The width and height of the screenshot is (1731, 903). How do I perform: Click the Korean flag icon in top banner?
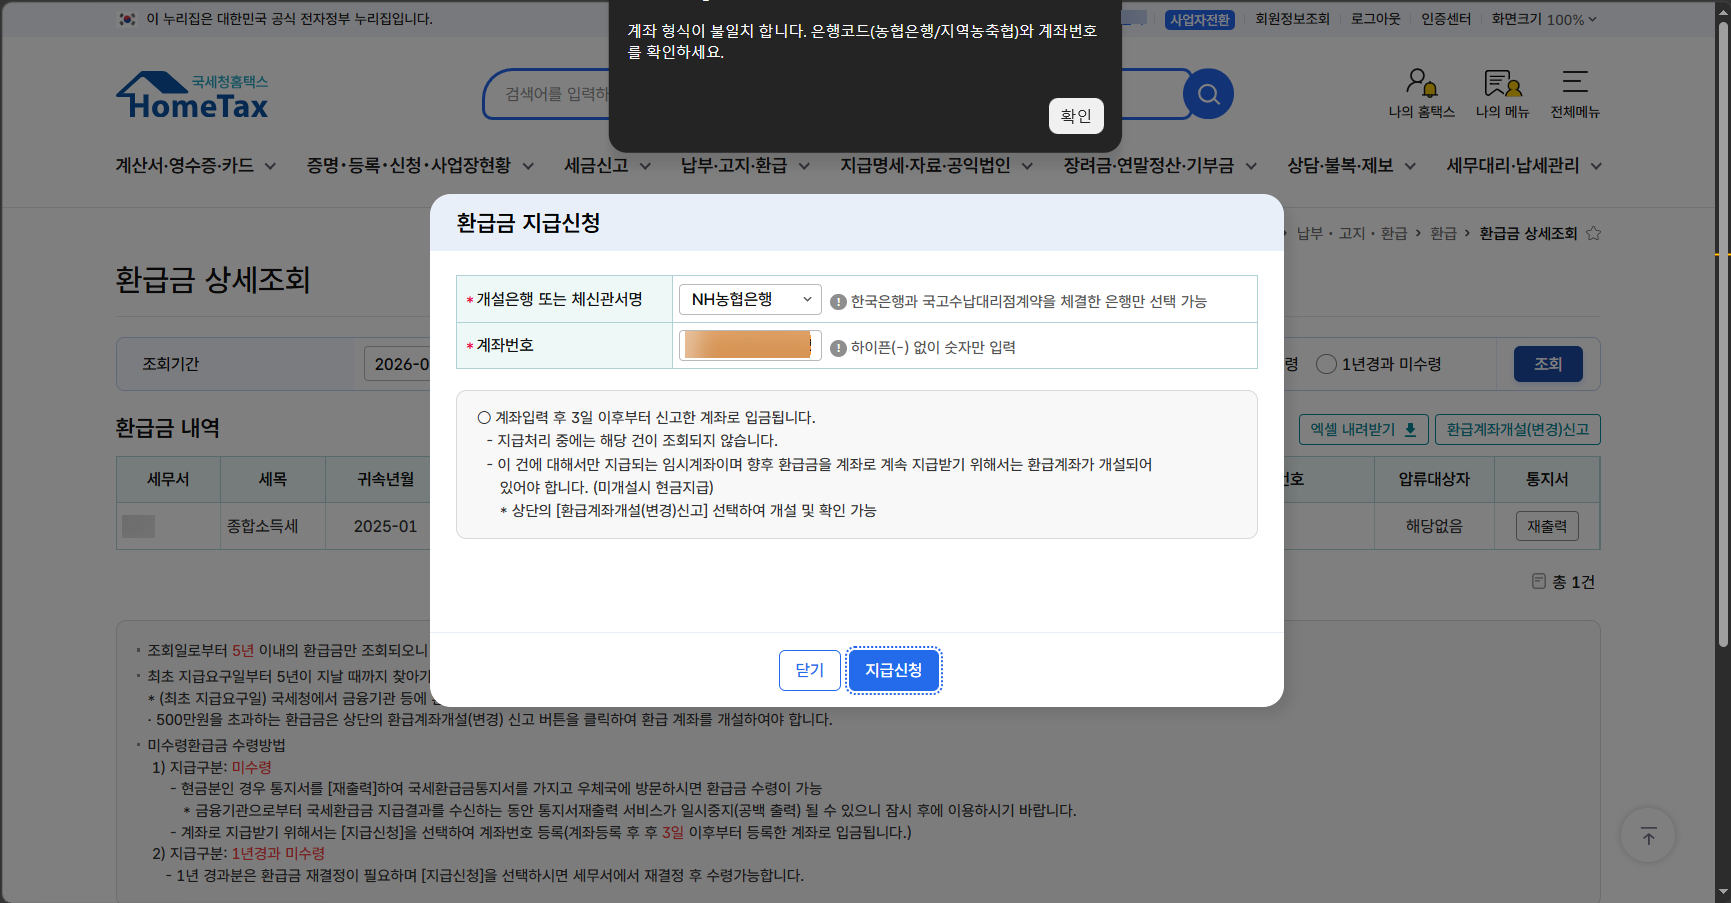pos(127,19)
